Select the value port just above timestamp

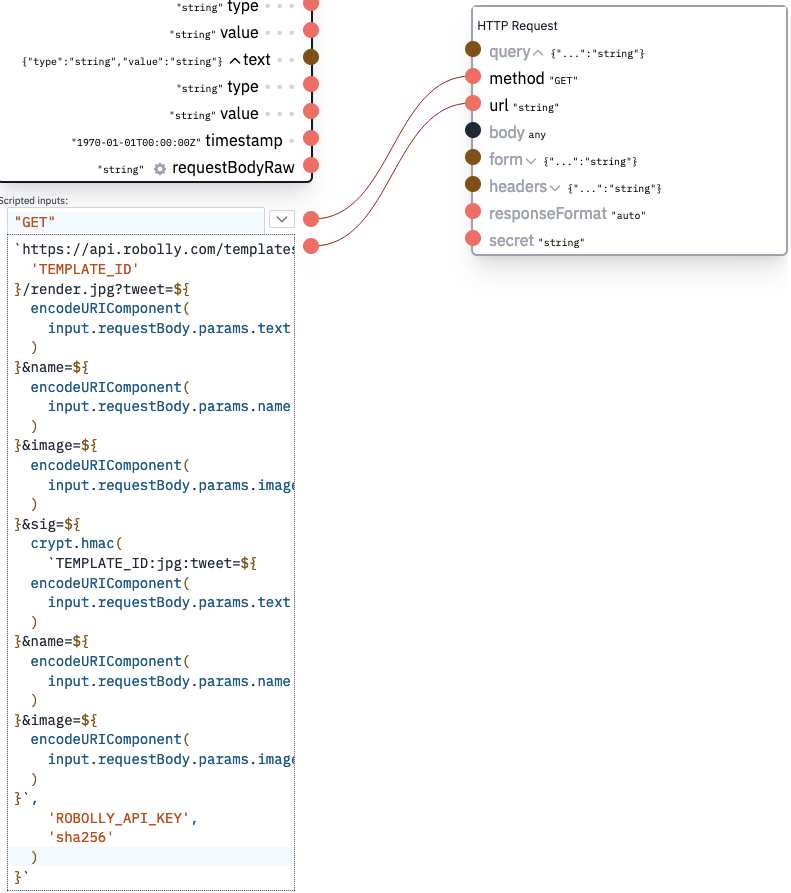pos(311,111)
